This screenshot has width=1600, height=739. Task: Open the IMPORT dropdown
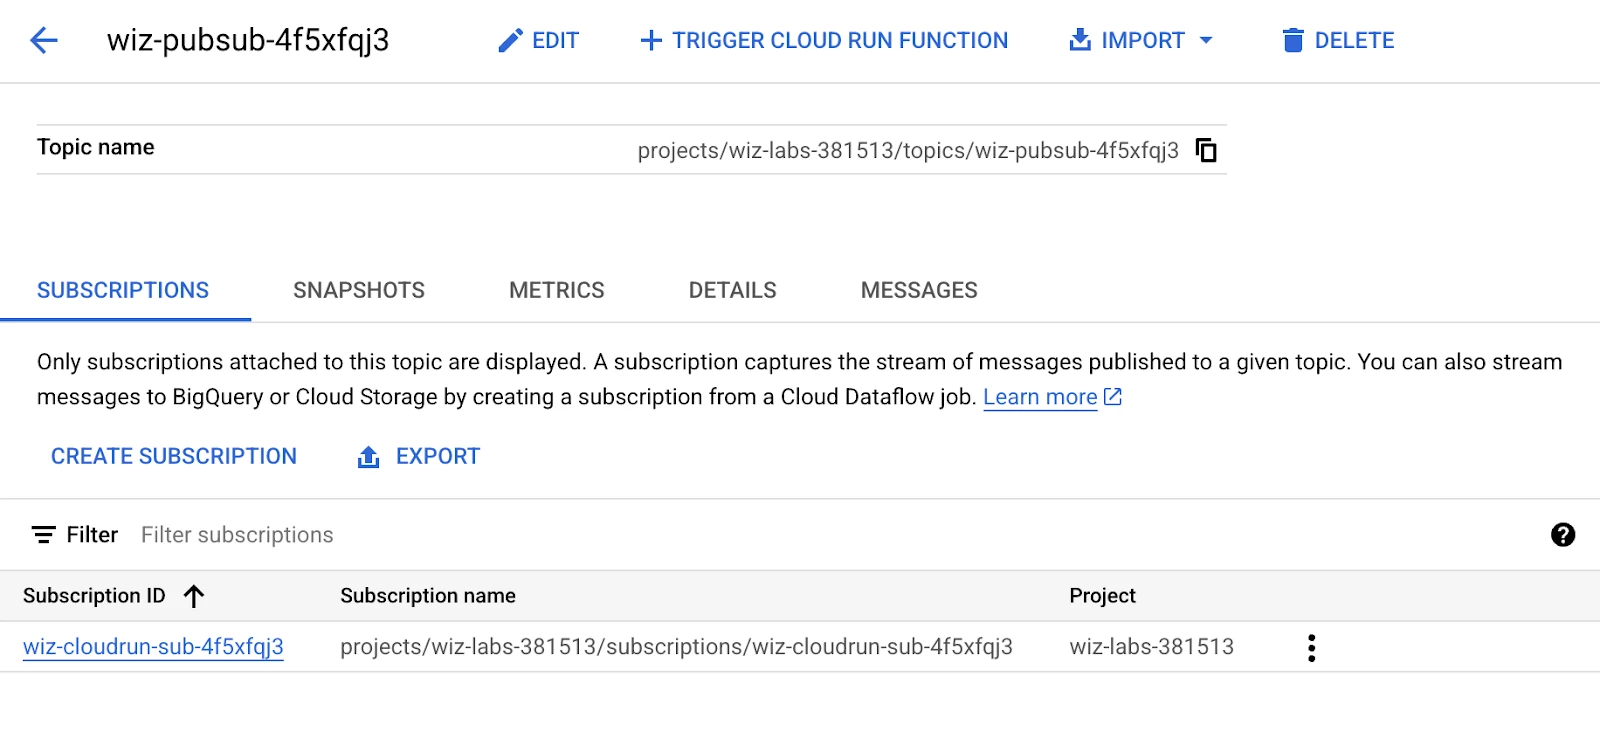[1141, 40]
